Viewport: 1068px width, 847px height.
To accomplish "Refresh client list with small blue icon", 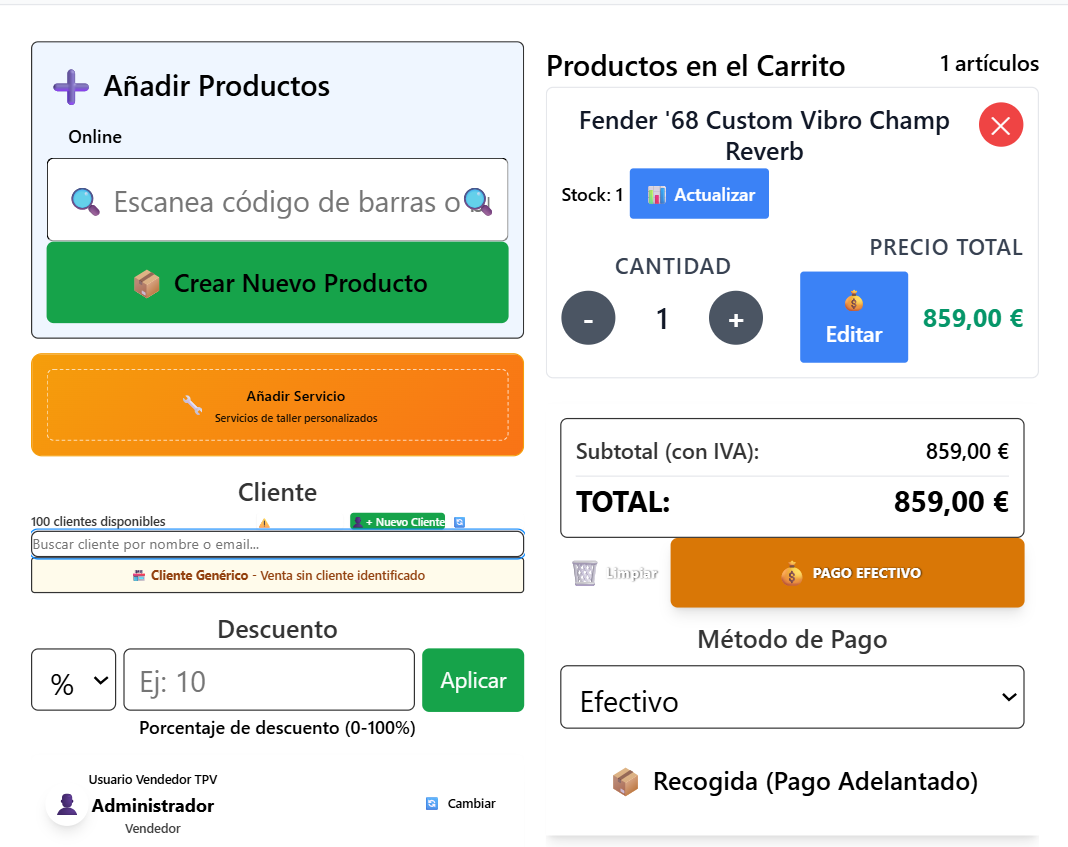I will [x=460, y=522].
